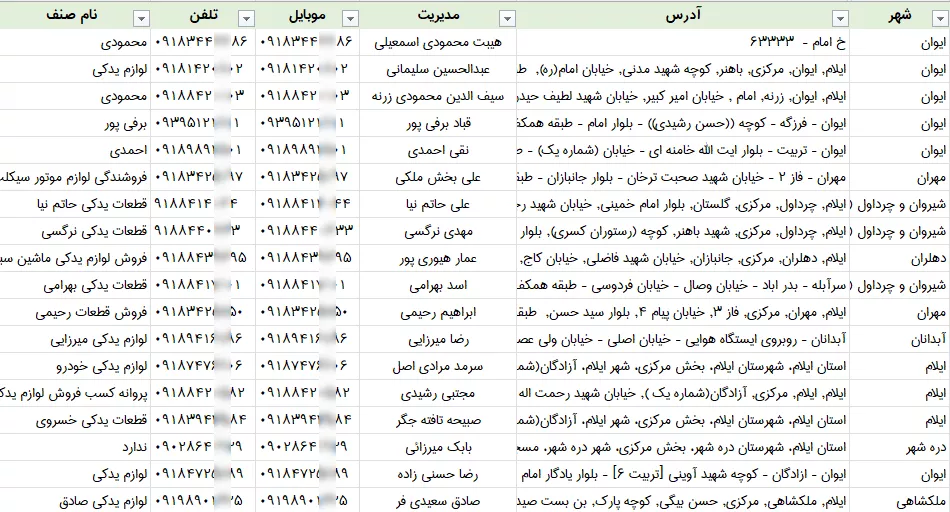This screenshot has width=950, height=512.
Task: Select the موبایل column header
Action: pos(307,15)
